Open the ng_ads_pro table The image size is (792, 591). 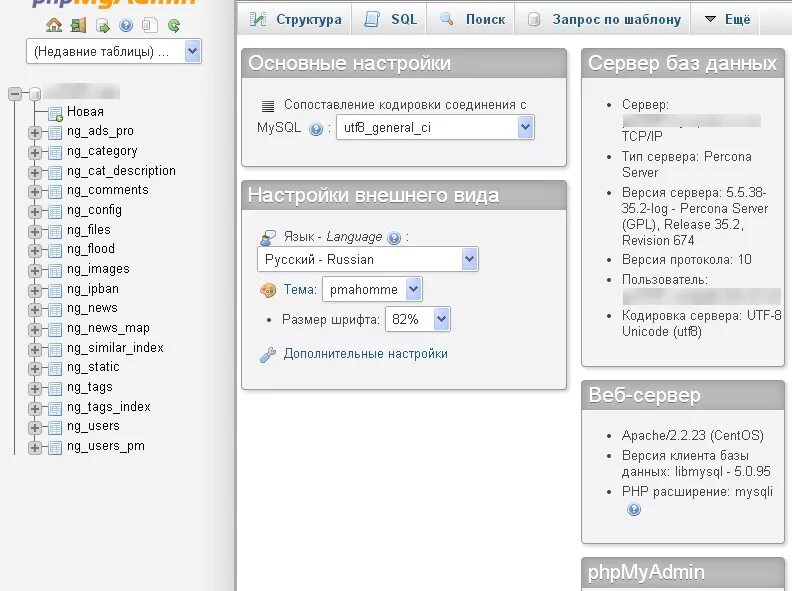tap(100, 131)
